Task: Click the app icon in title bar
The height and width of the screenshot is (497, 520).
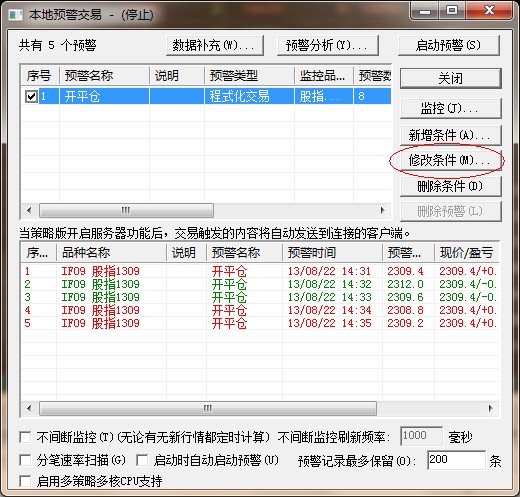Action: tap(16, 15)
